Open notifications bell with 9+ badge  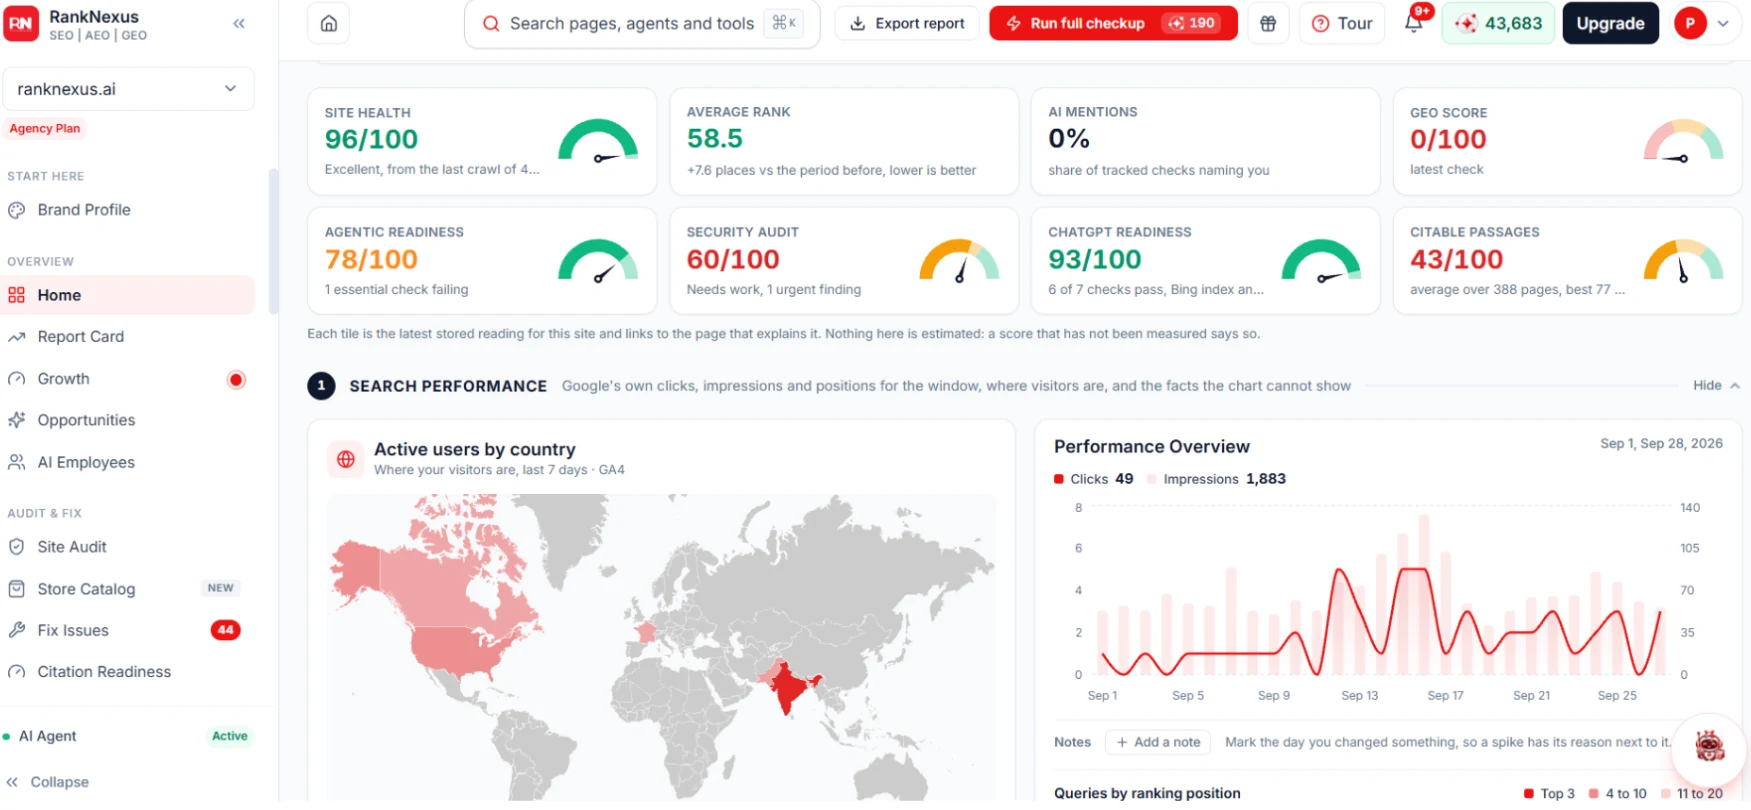coord(1414,23)
